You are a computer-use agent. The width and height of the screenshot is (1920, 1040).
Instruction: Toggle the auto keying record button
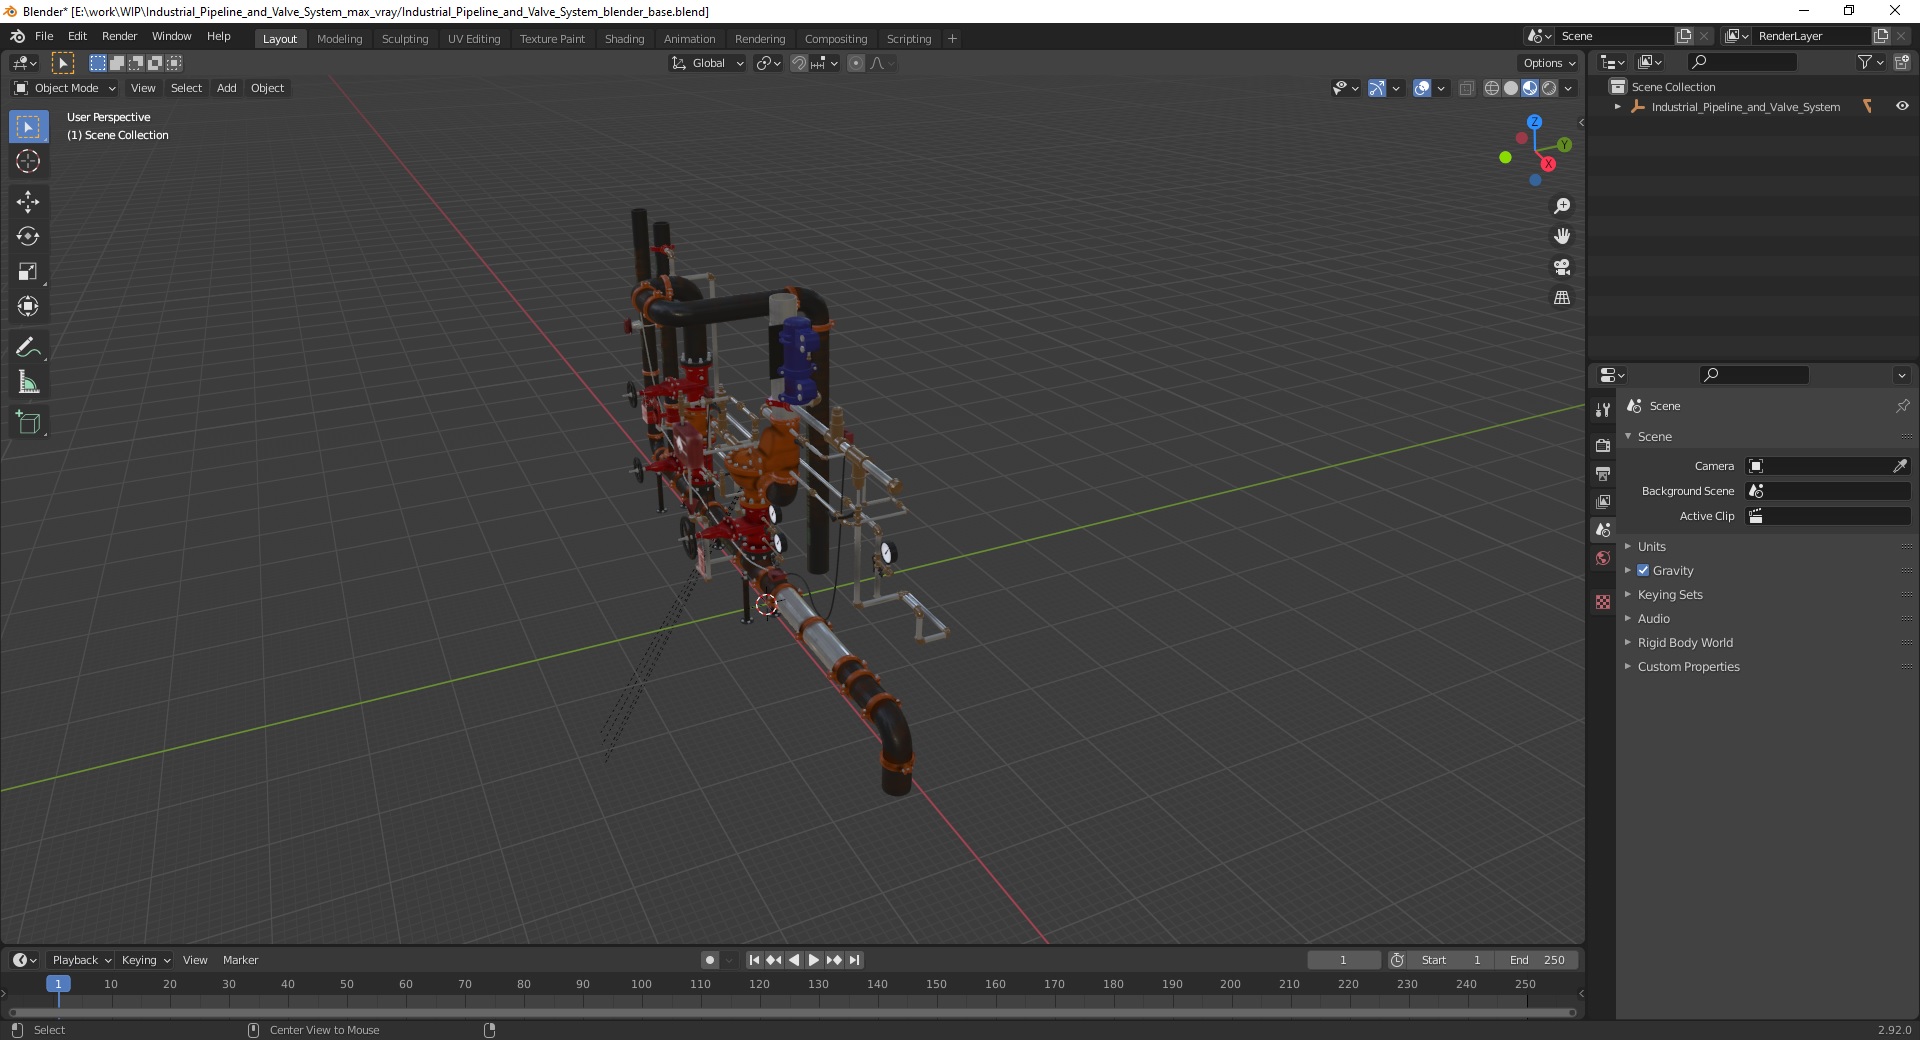[x=710, y=960]
